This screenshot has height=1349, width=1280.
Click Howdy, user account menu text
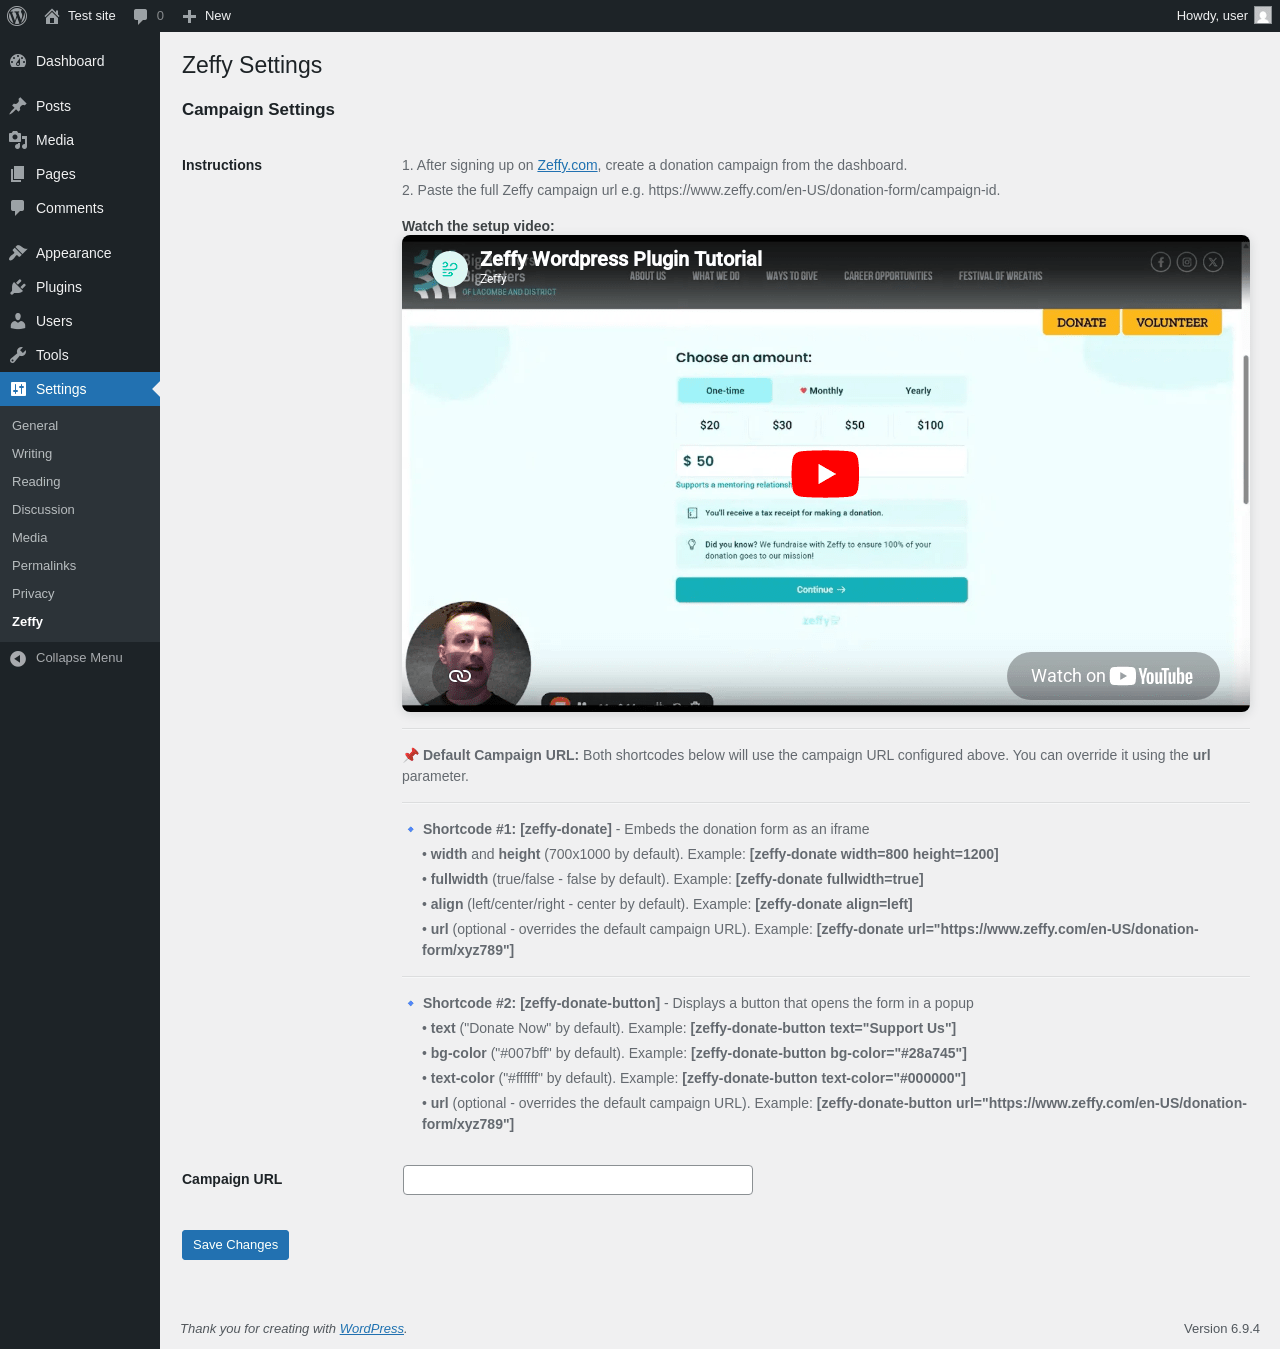coord(1212,16)
